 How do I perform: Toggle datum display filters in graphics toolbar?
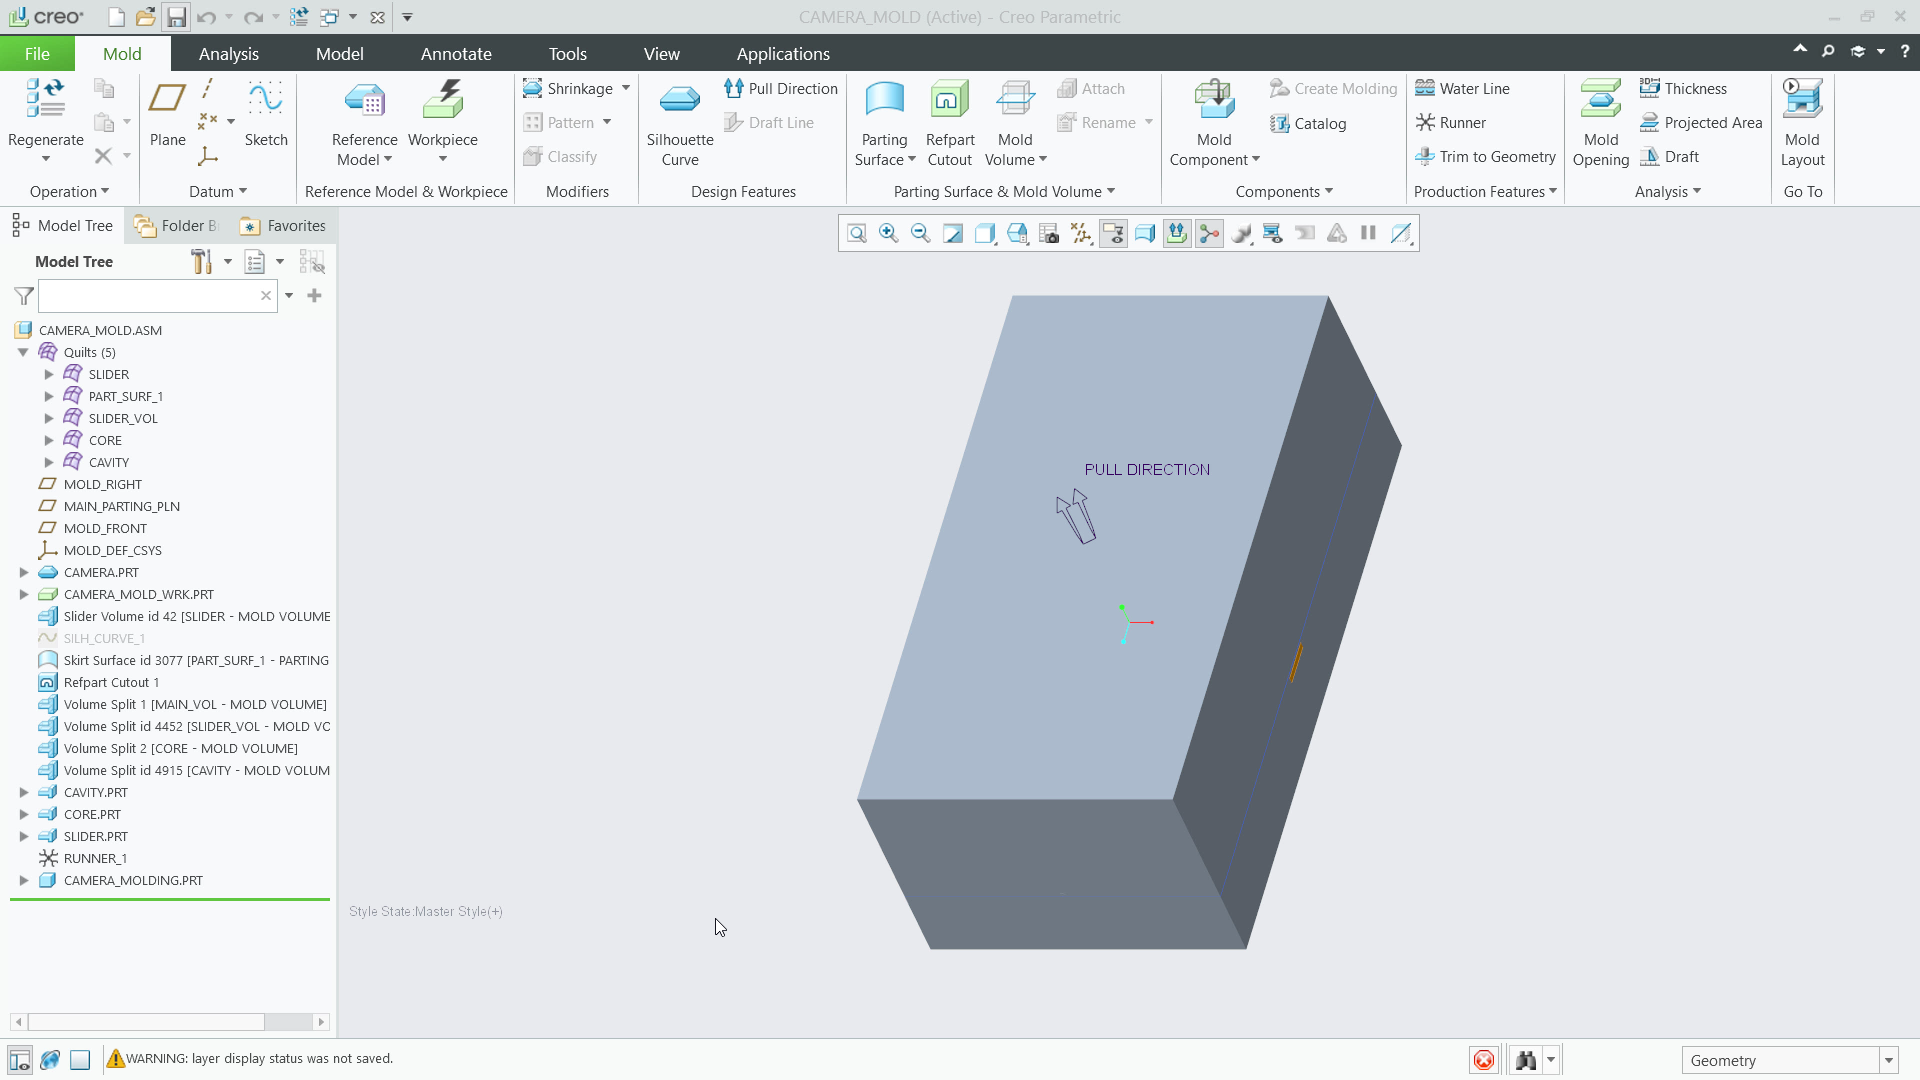(1081, 233)
